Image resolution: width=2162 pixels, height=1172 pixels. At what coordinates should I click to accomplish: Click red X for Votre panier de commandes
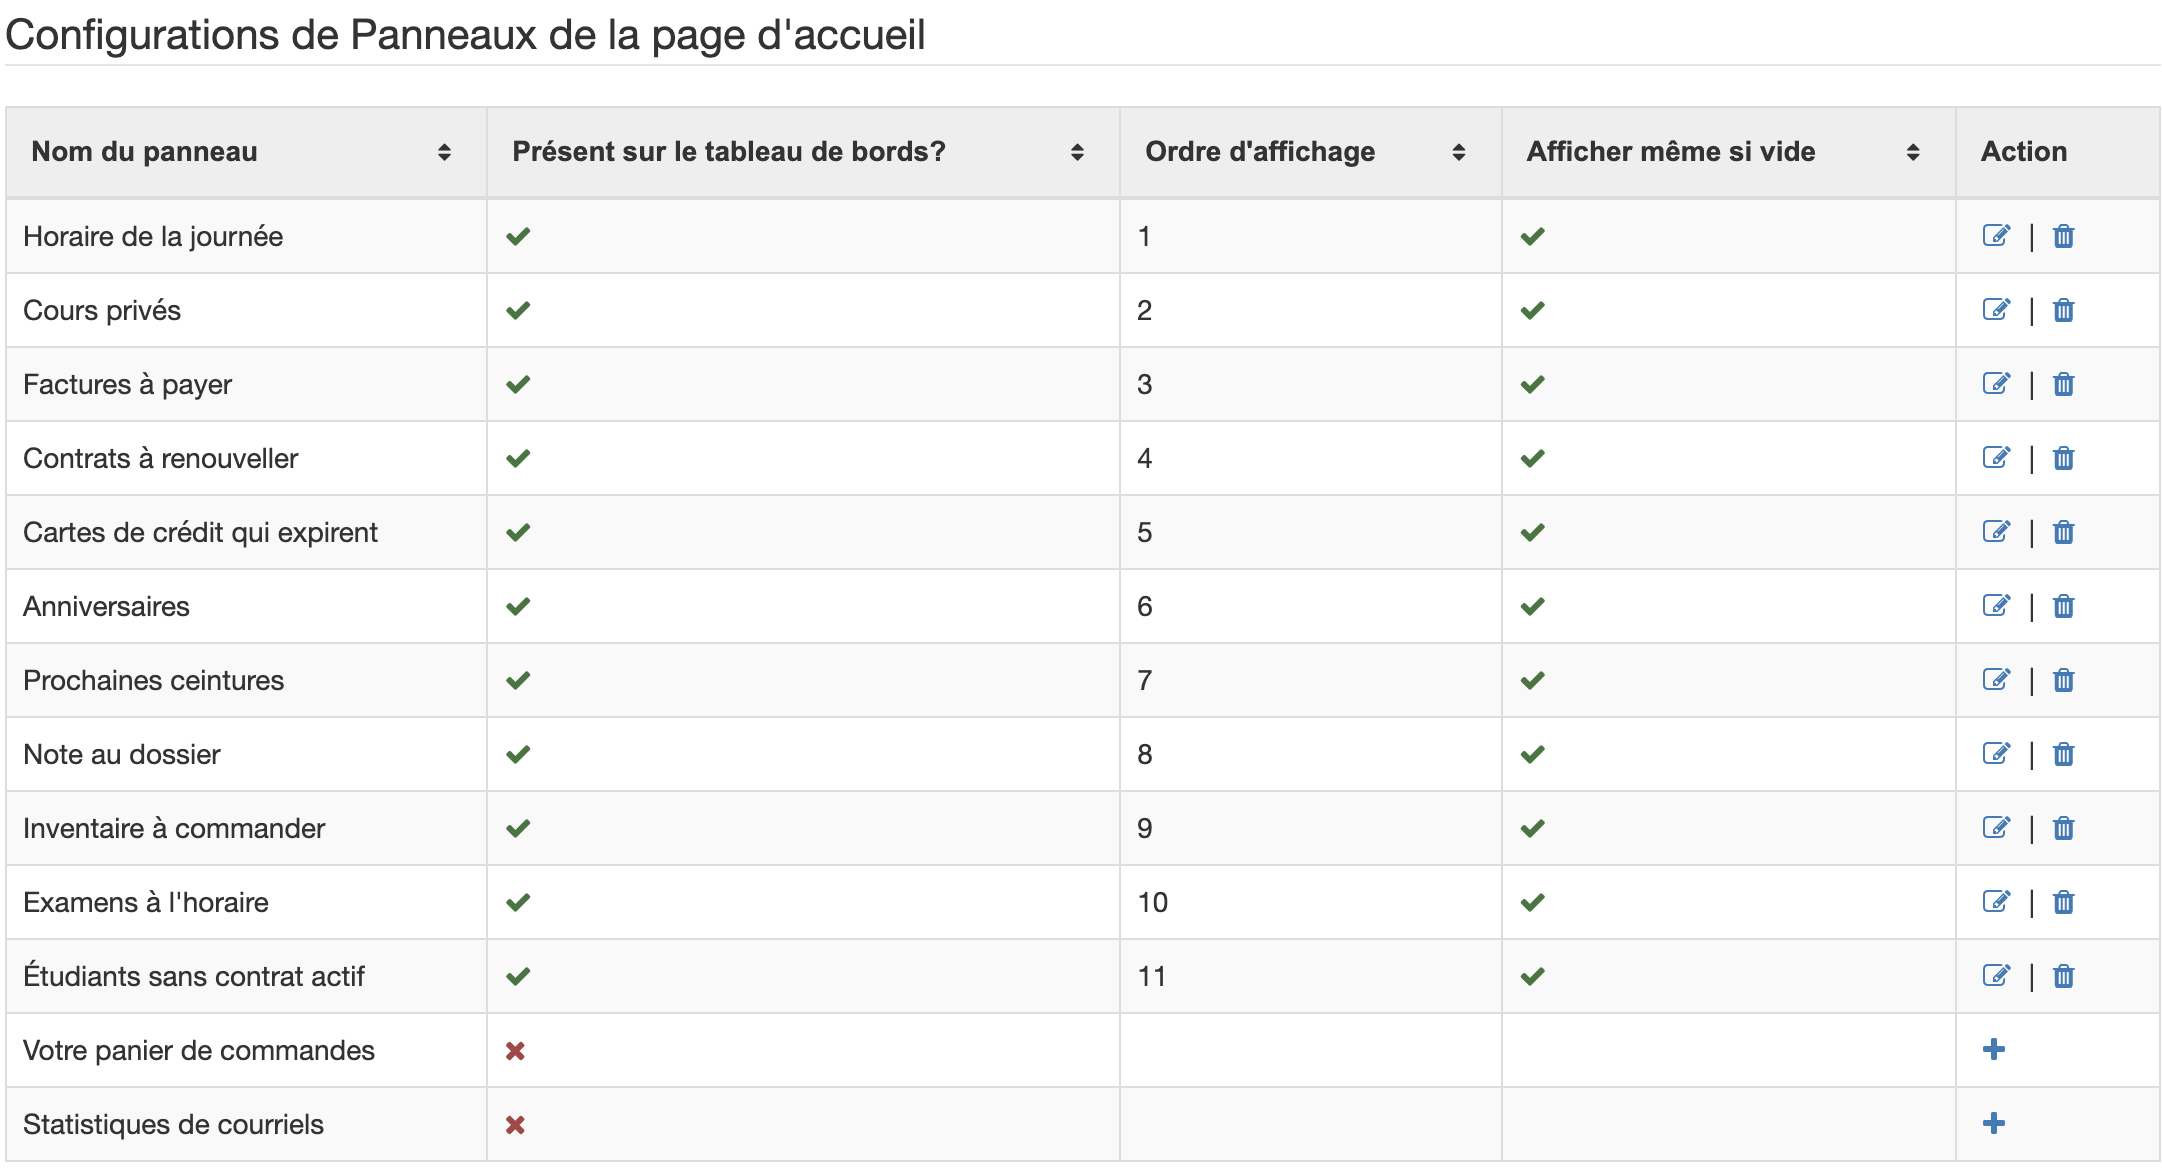click(515, 1051)
